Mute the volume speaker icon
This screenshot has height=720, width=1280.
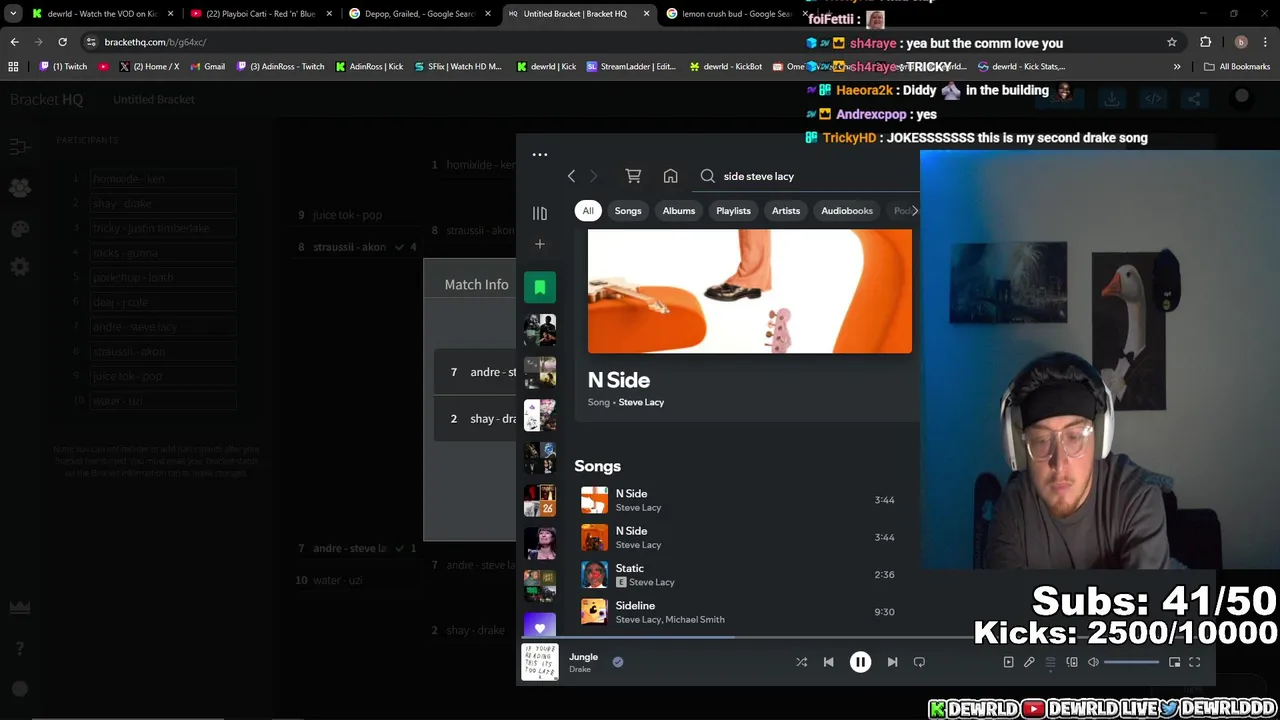1093,662
